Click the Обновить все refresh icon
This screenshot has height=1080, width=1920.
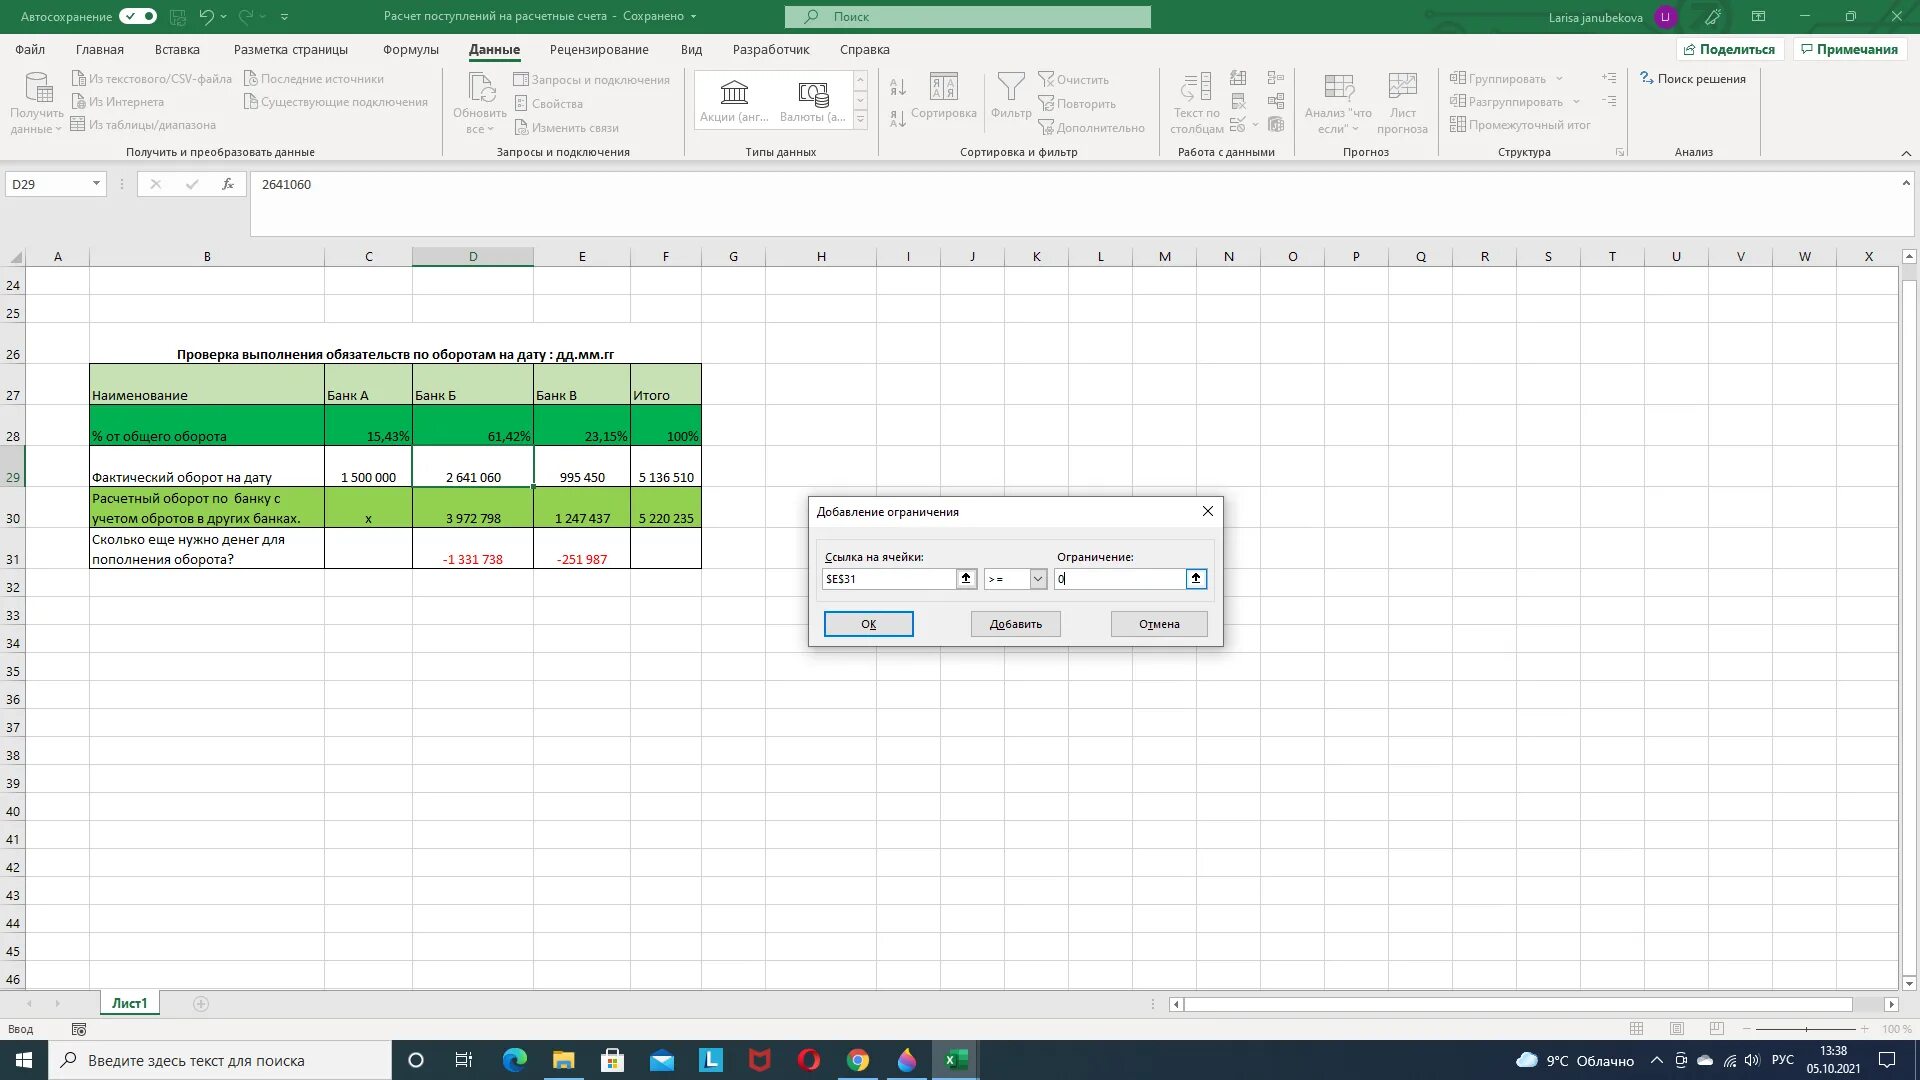coord(481,88)
